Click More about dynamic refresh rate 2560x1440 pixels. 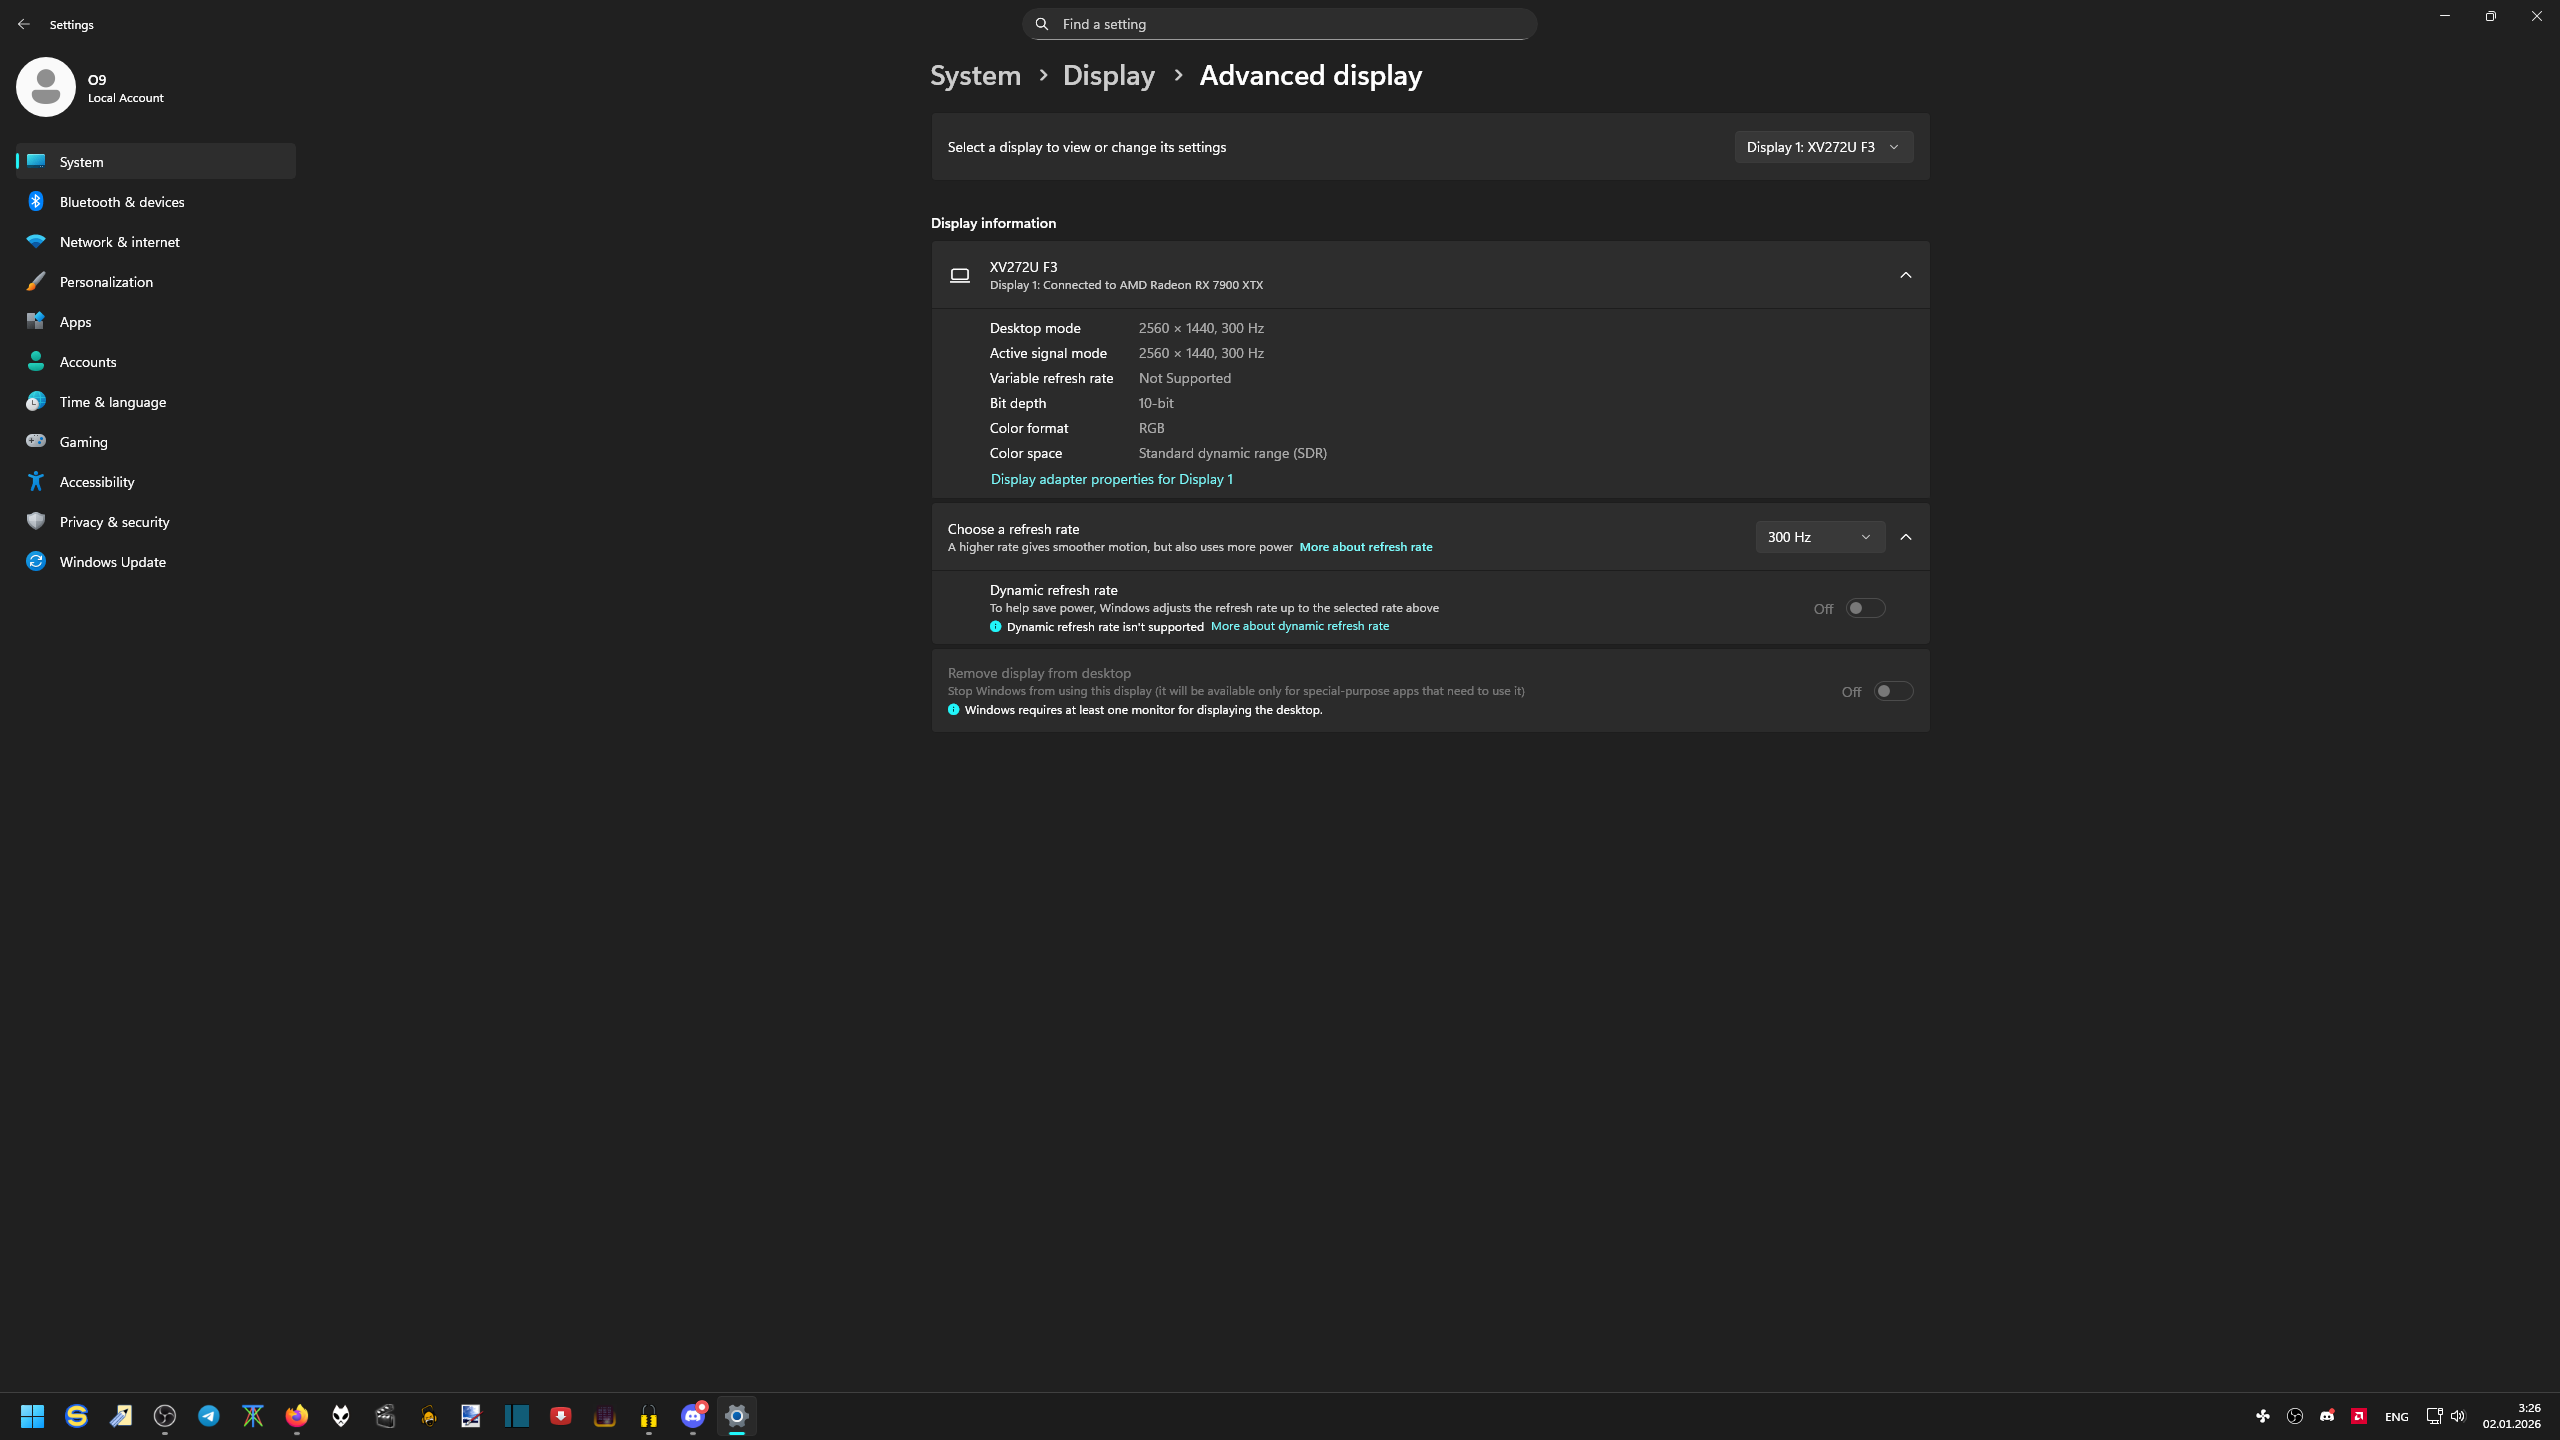pyautogui.click(x=1300, y=625)
